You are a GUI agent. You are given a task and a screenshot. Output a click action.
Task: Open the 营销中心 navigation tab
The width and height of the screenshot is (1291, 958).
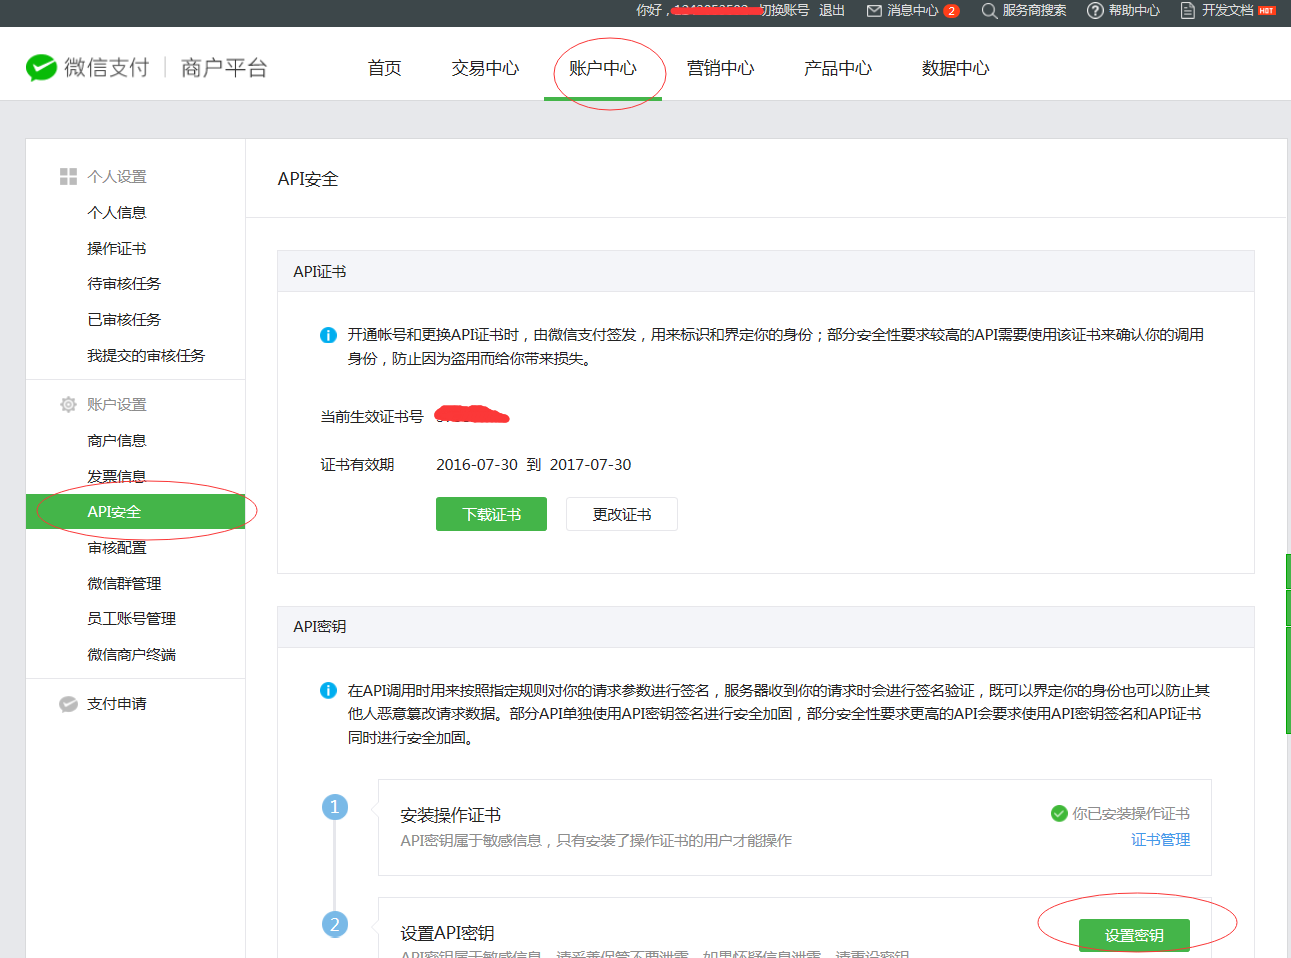pos(720,68)
